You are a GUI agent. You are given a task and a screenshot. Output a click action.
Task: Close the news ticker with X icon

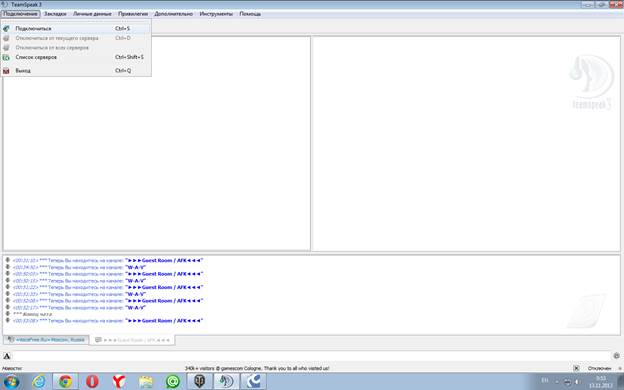(576, 368)
